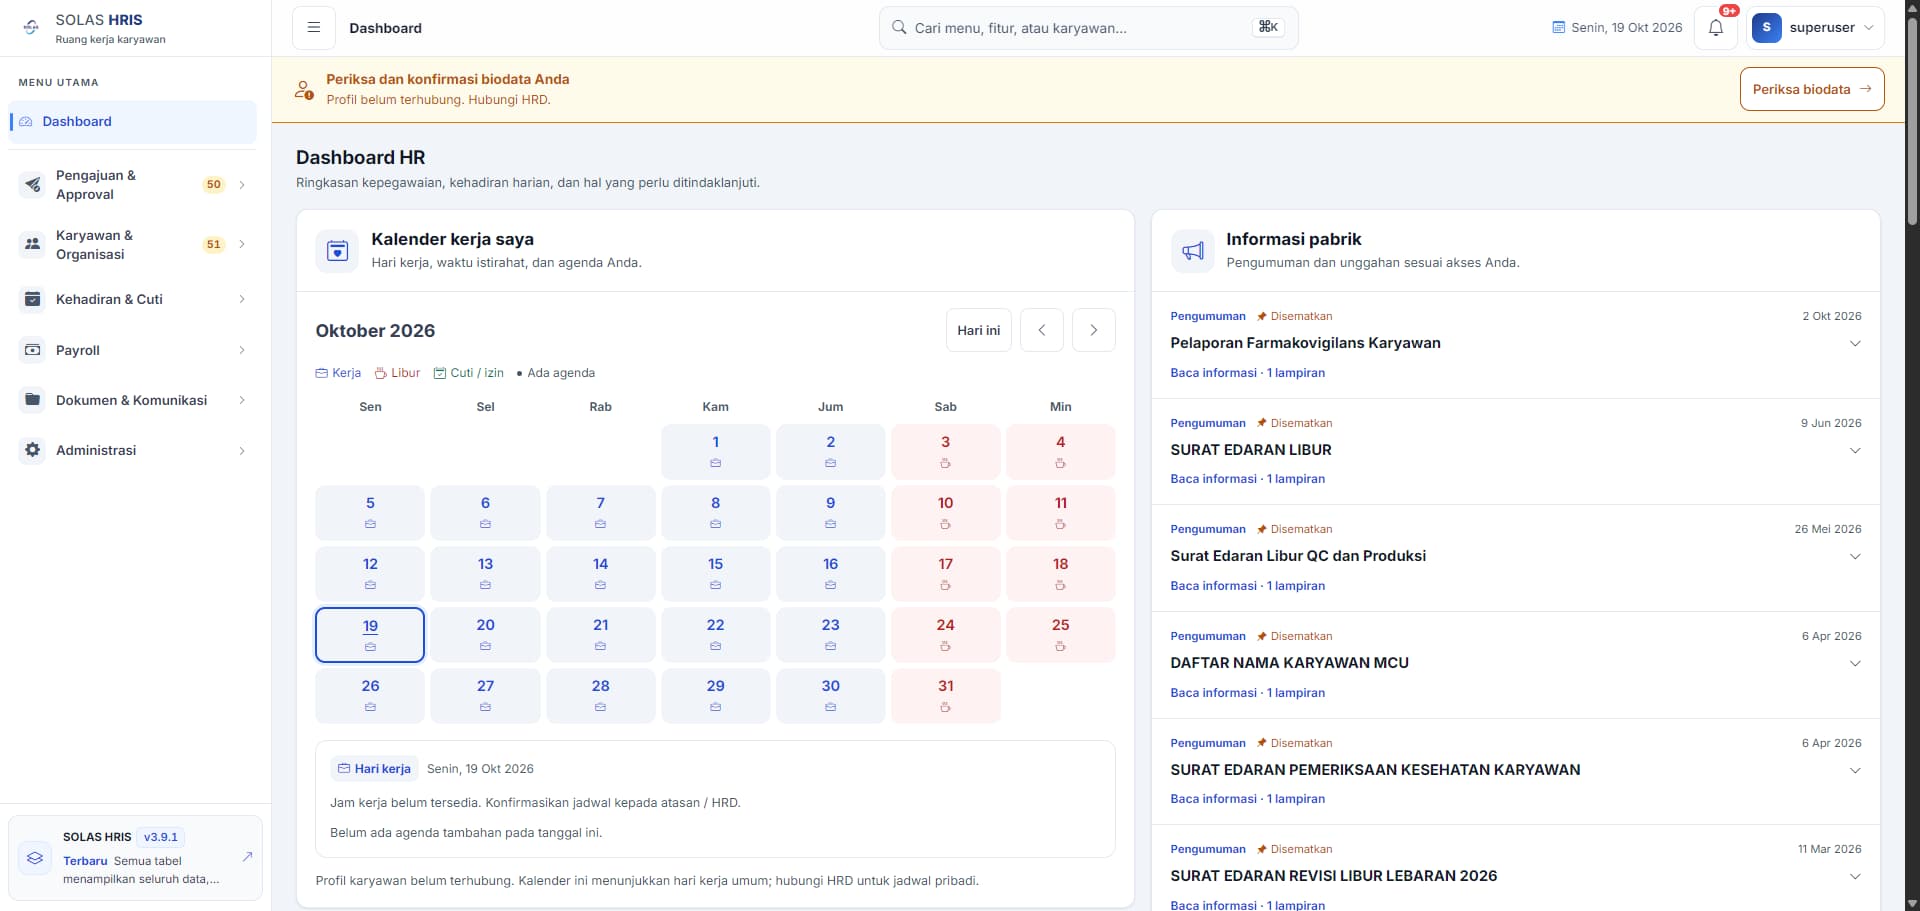This screenshot has height=911, width=1920.
Task: Expand Surat Edaran Libur QC dan Produksi
Action: point(1855,557)
